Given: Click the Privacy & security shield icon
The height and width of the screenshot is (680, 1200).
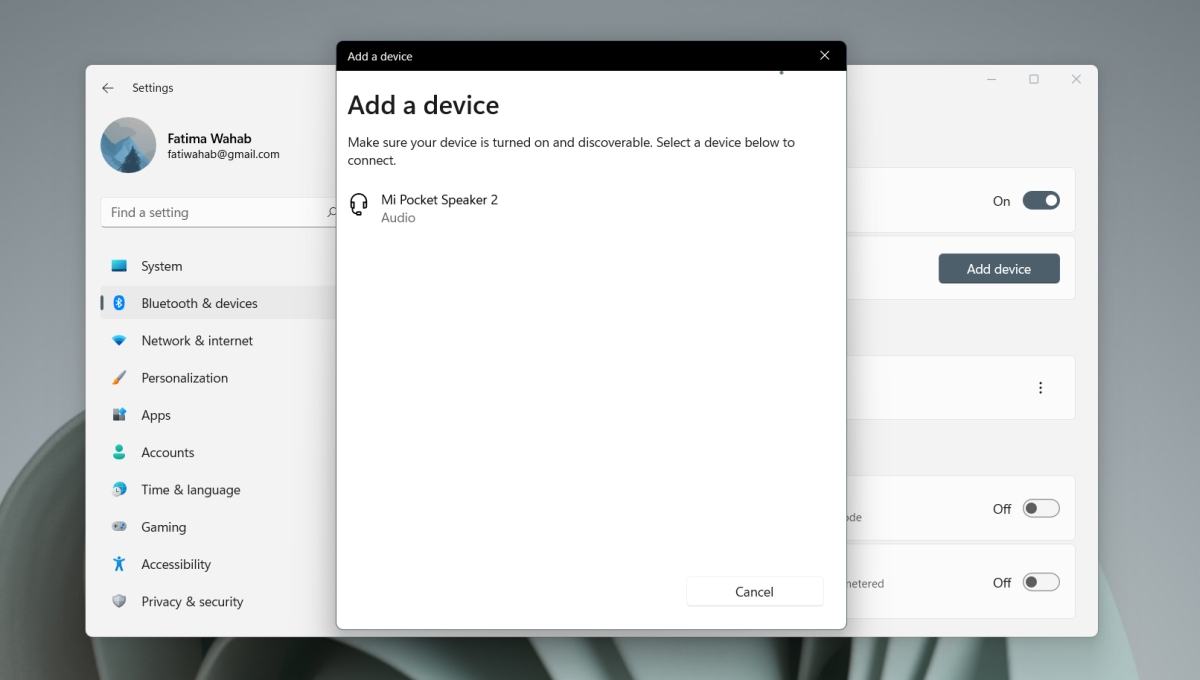Looking at the screenshot, I should point(119,601).
